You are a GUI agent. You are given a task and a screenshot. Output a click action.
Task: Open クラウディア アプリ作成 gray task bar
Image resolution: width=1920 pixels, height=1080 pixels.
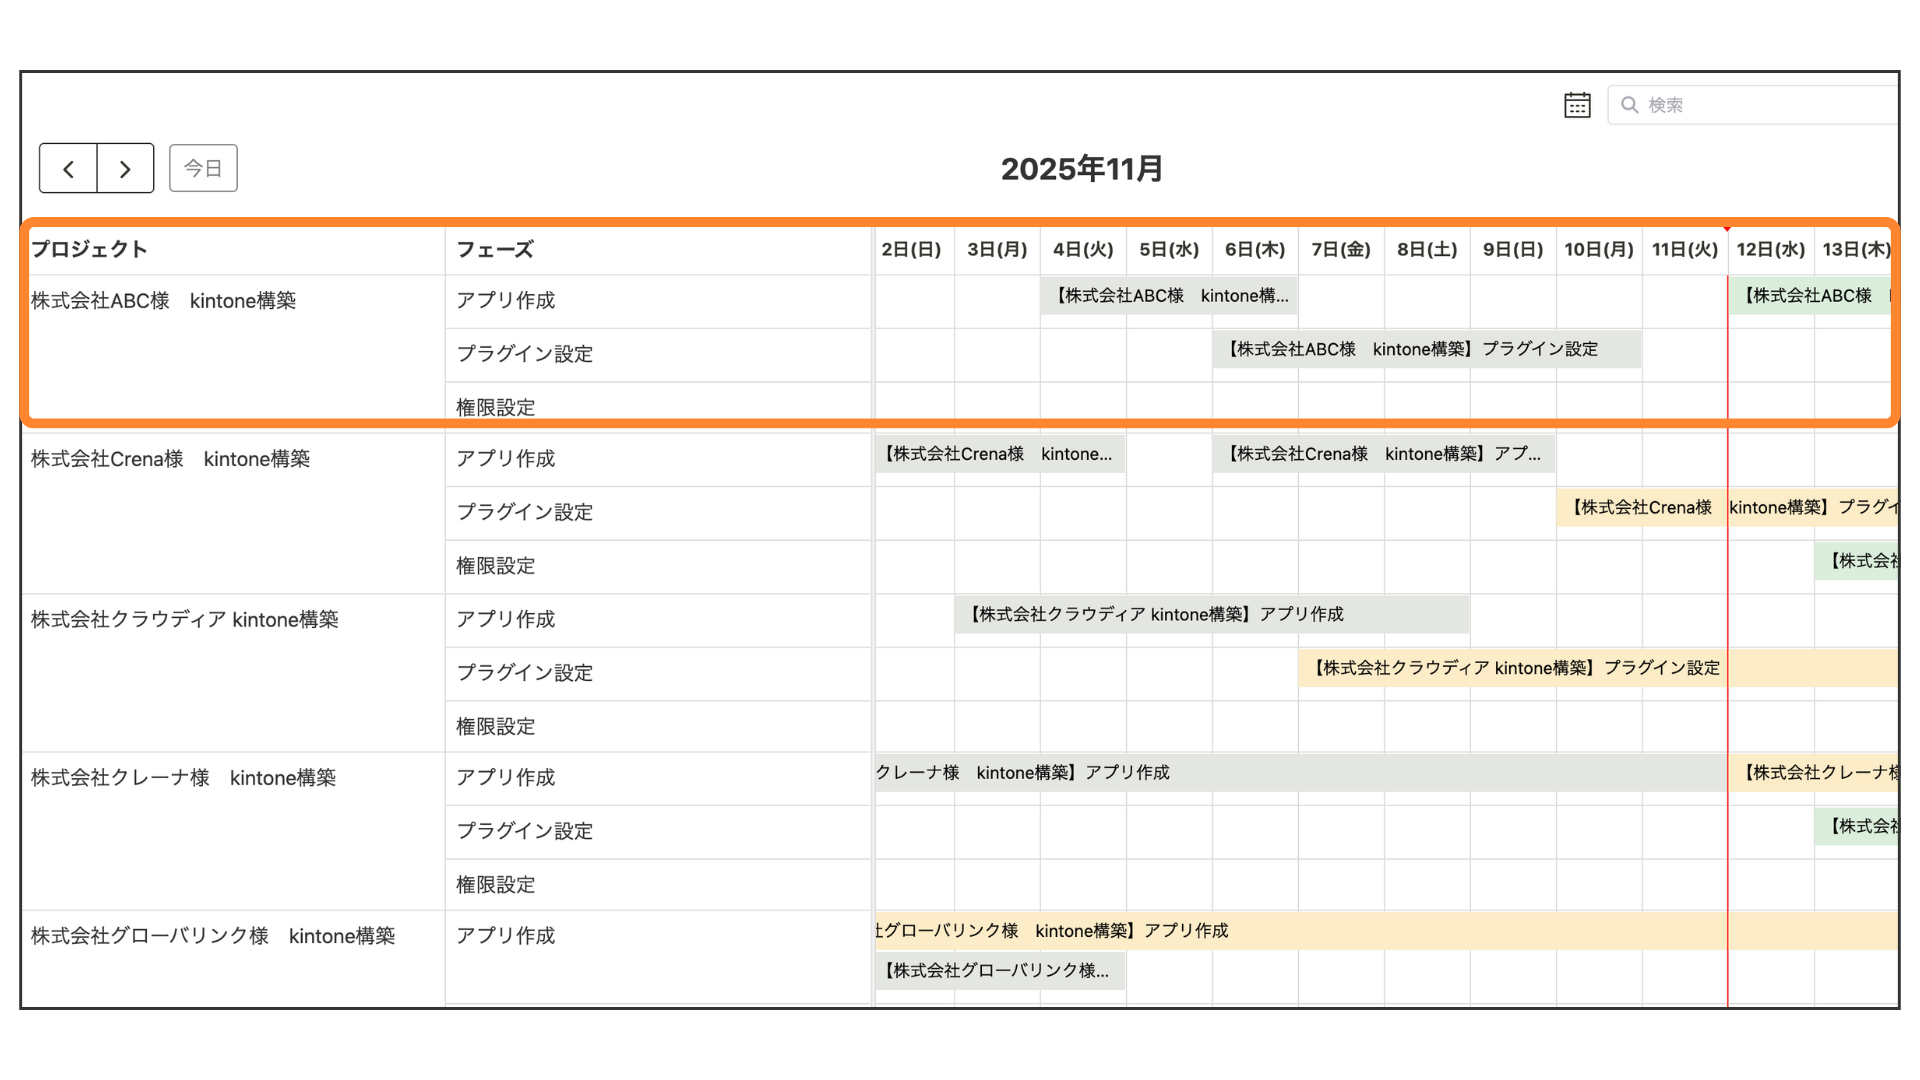[x=1211, y=614]
